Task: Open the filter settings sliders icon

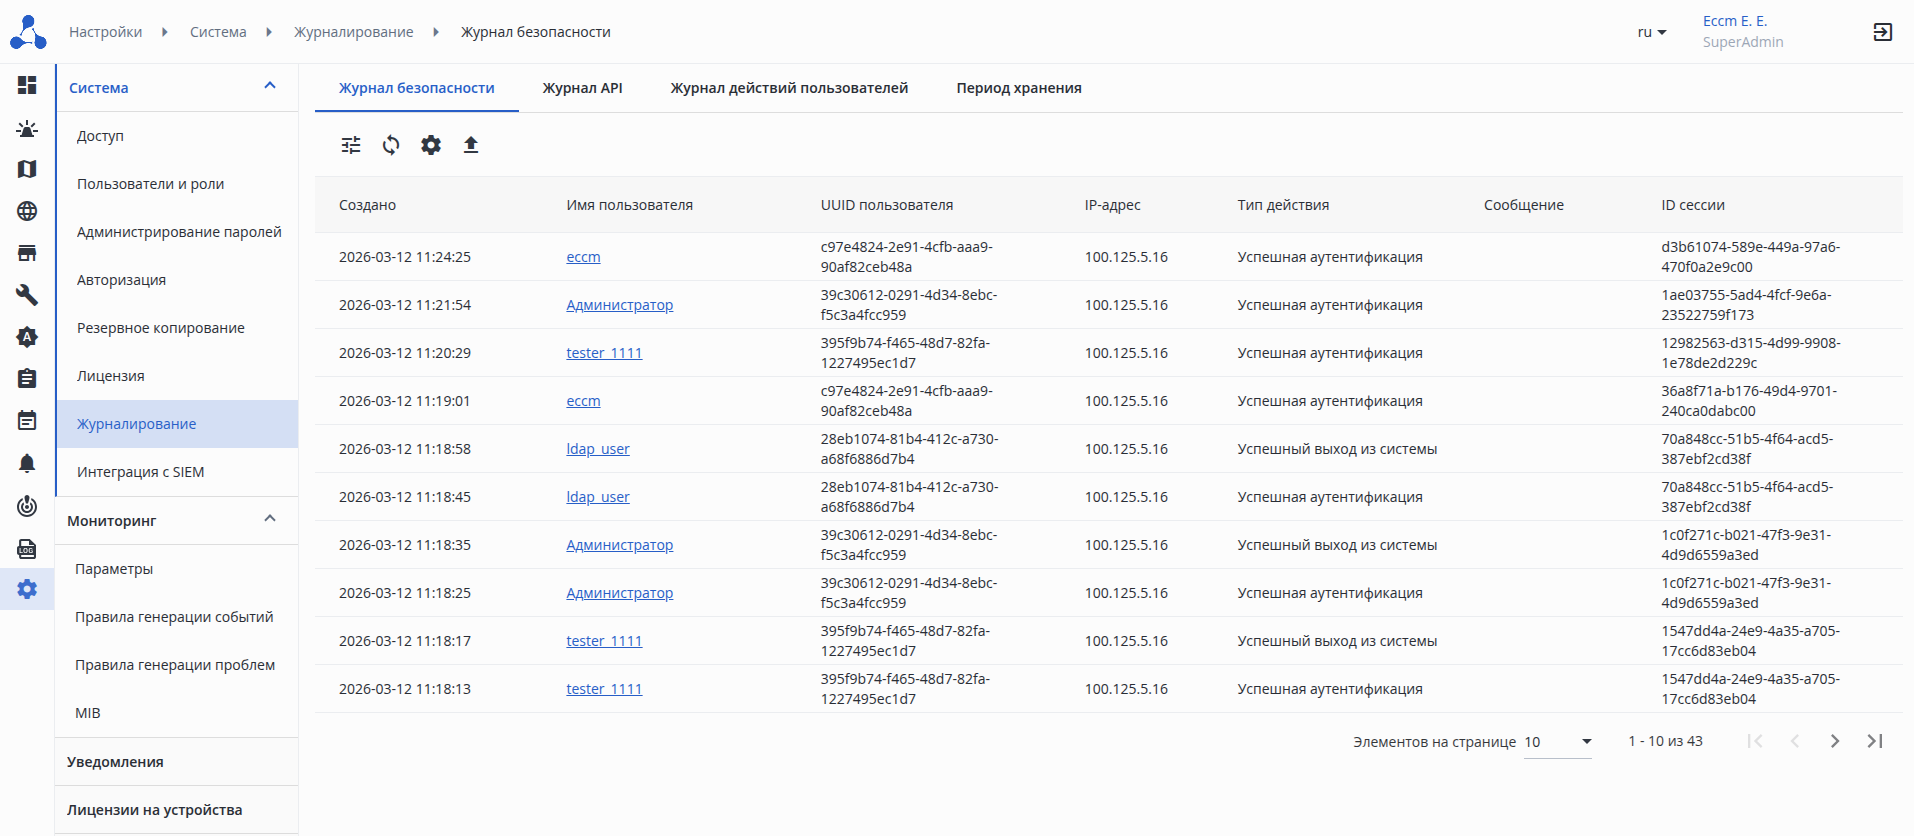Action: tap(351, 145)
